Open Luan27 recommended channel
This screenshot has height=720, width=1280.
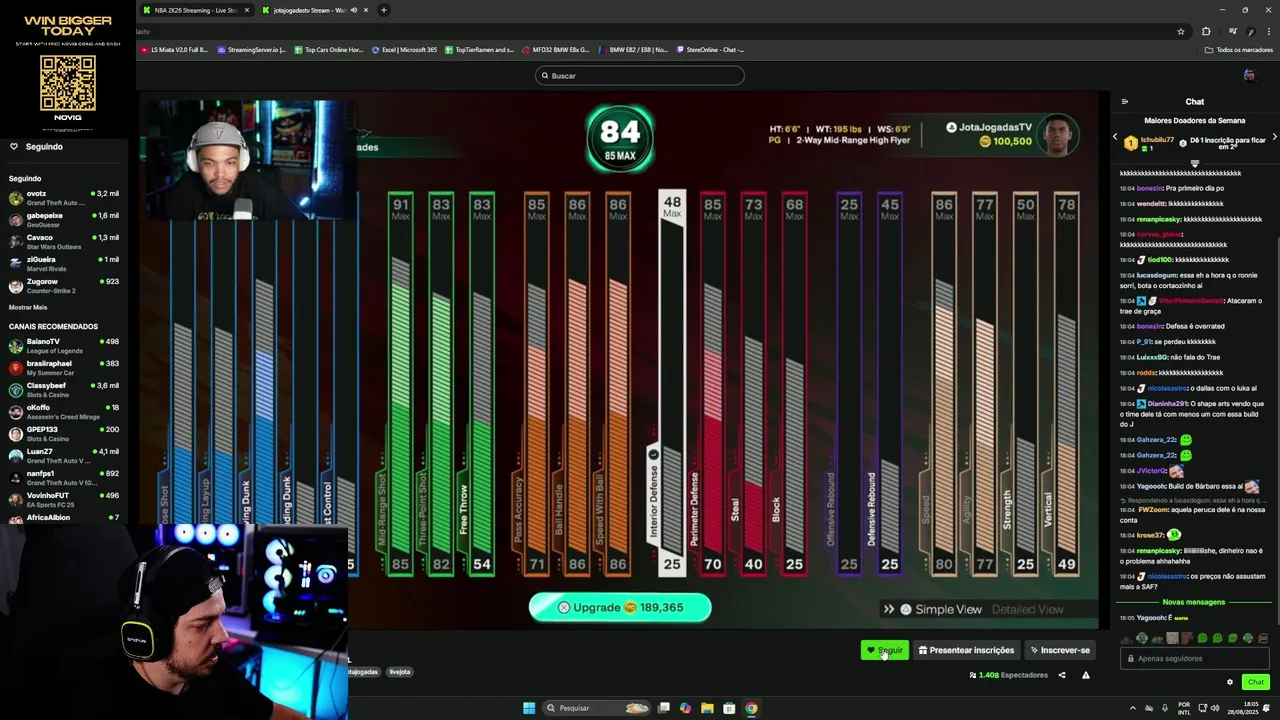[64, 455]
